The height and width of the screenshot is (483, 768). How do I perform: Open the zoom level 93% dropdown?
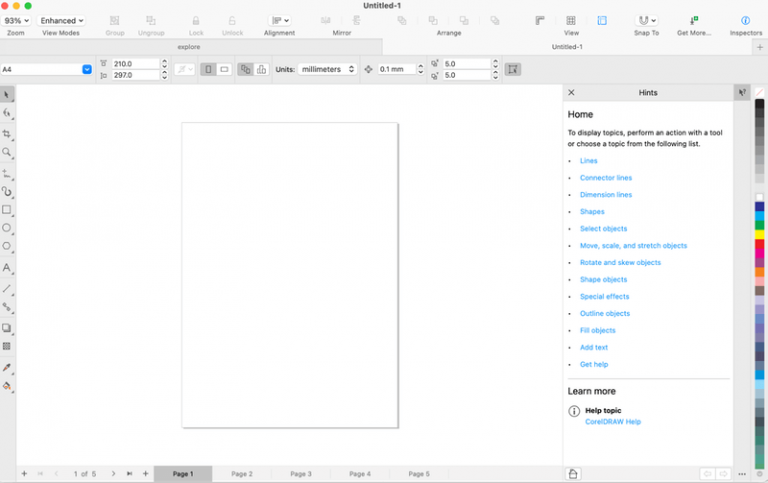(x=16, y=20)
